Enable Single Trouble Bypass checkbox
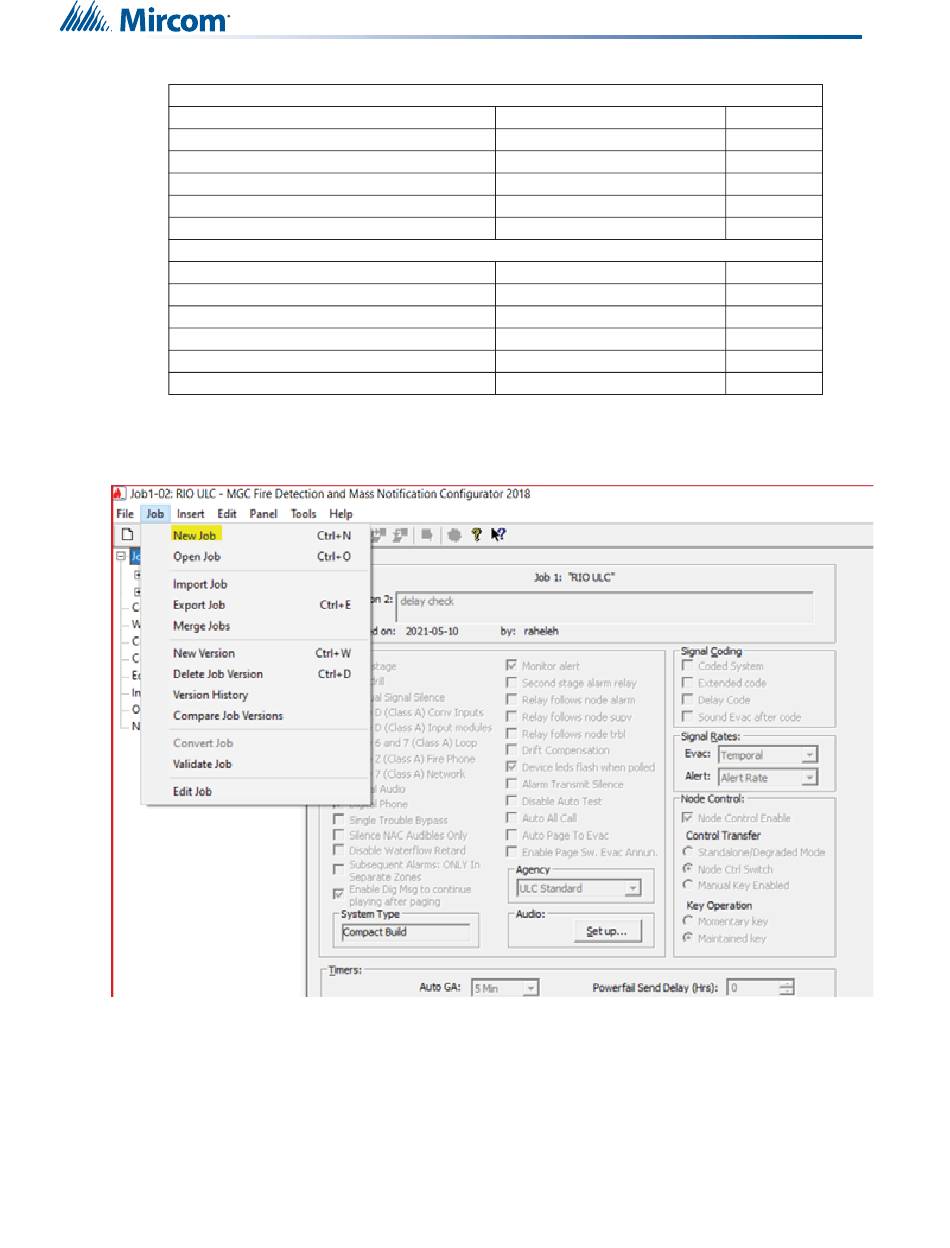Viewport: 950px width, 1248px height. (x=339, y=820)
